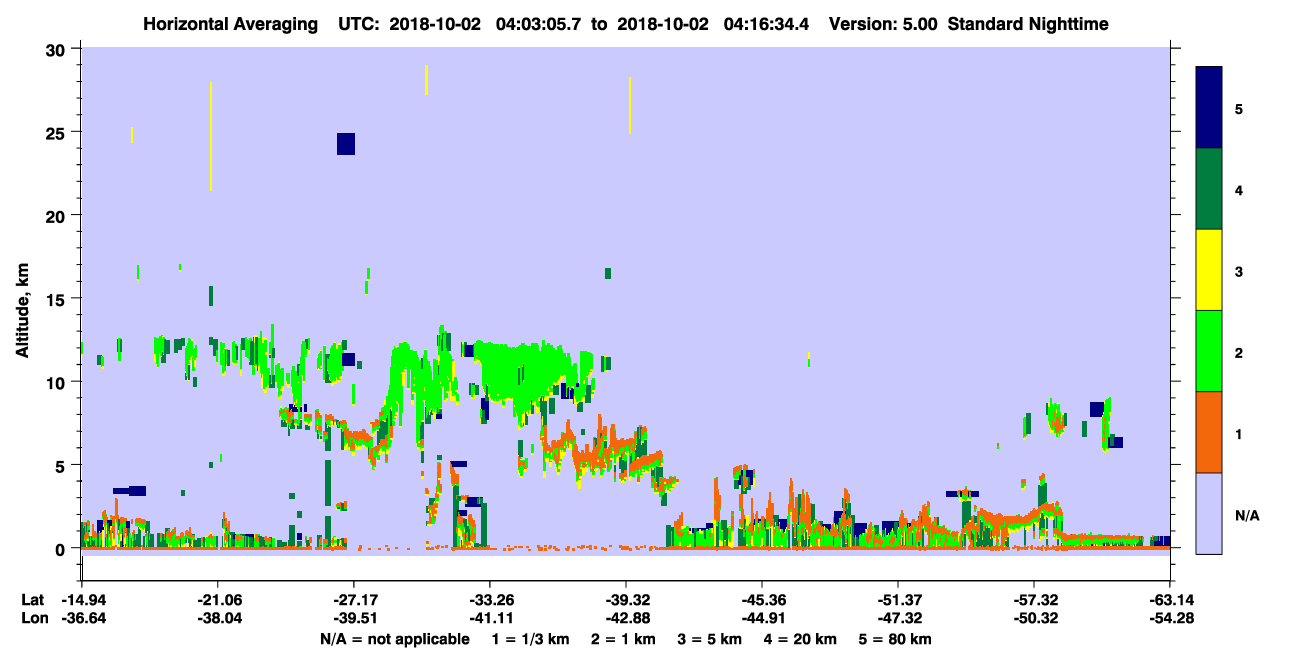1300x667 pixels.
Task: Click the 'N/A = not applicable' legend note
Action: pyautogui.click(x=394, y=639)
